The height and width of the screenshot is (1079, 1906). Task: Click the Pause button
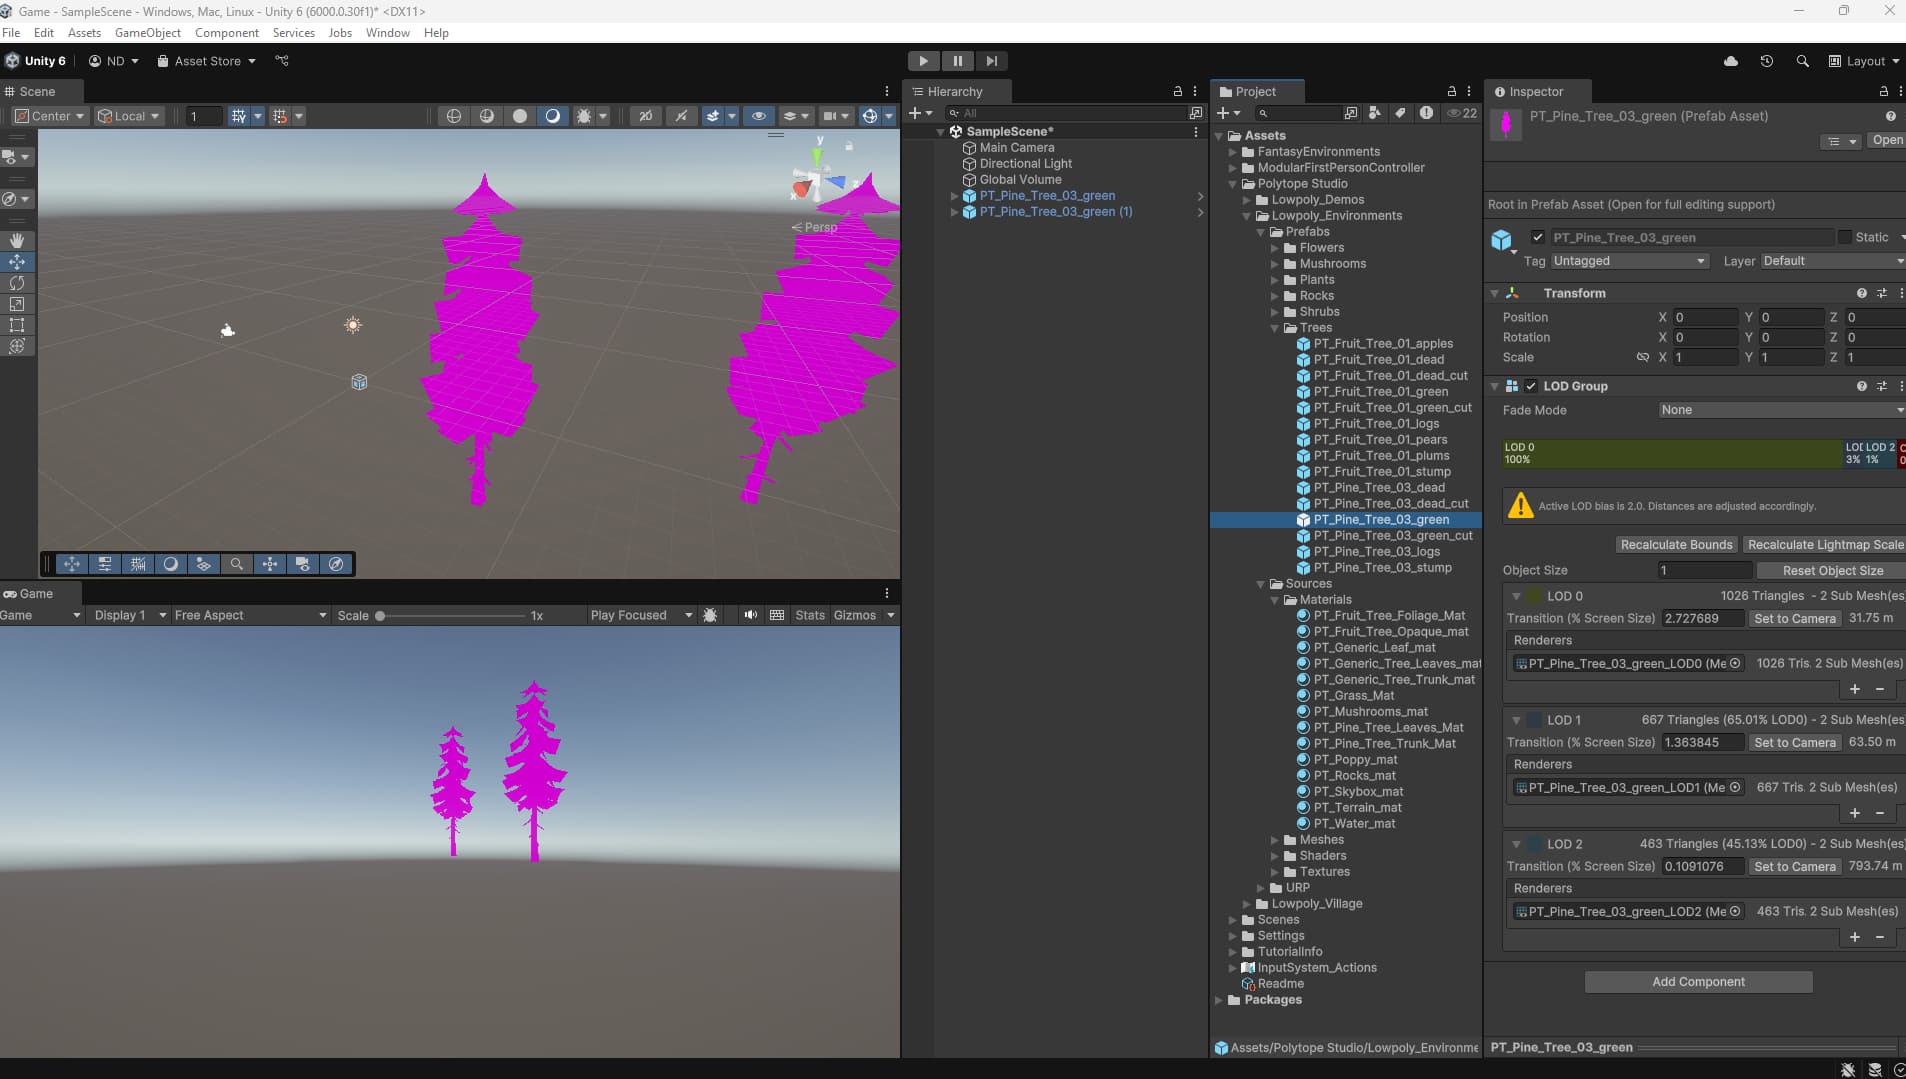pos(957,61)
